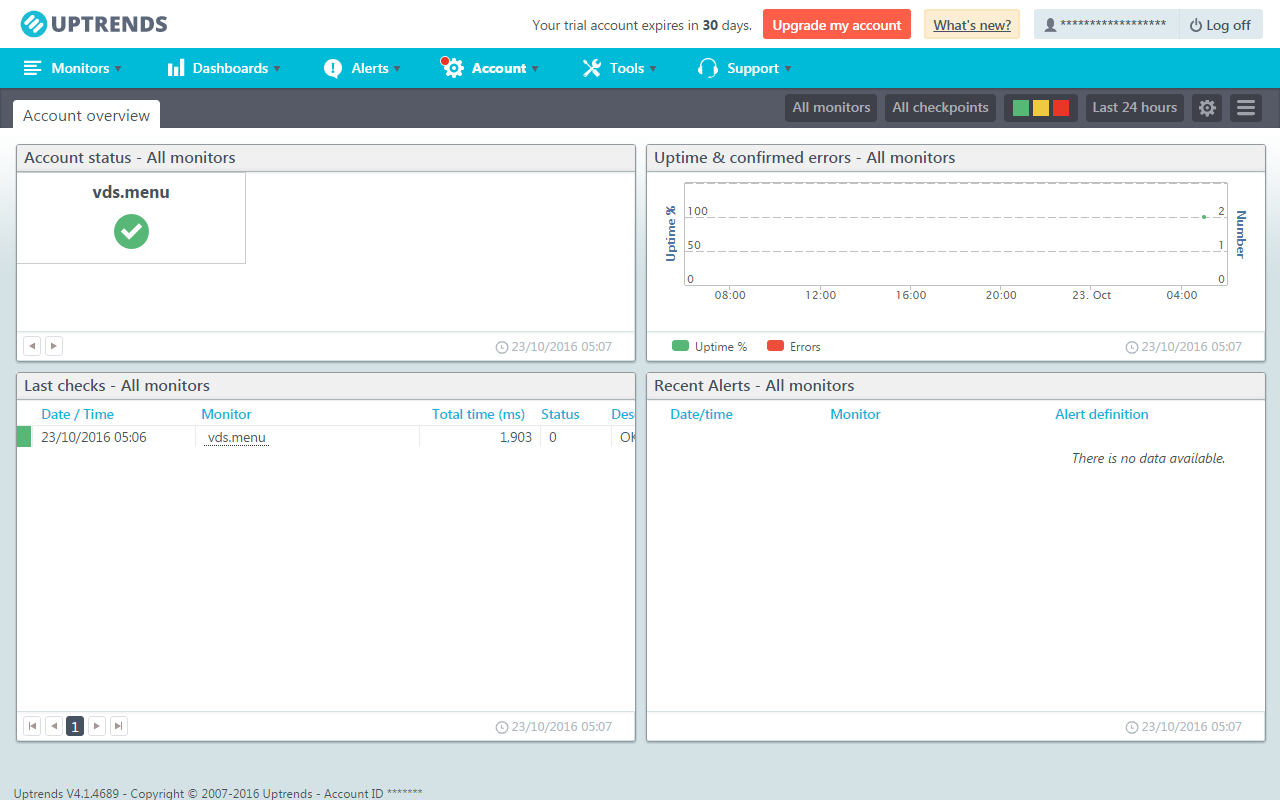Click Upgrade my account button
The image size is (1280, 800).
(837, 25)
